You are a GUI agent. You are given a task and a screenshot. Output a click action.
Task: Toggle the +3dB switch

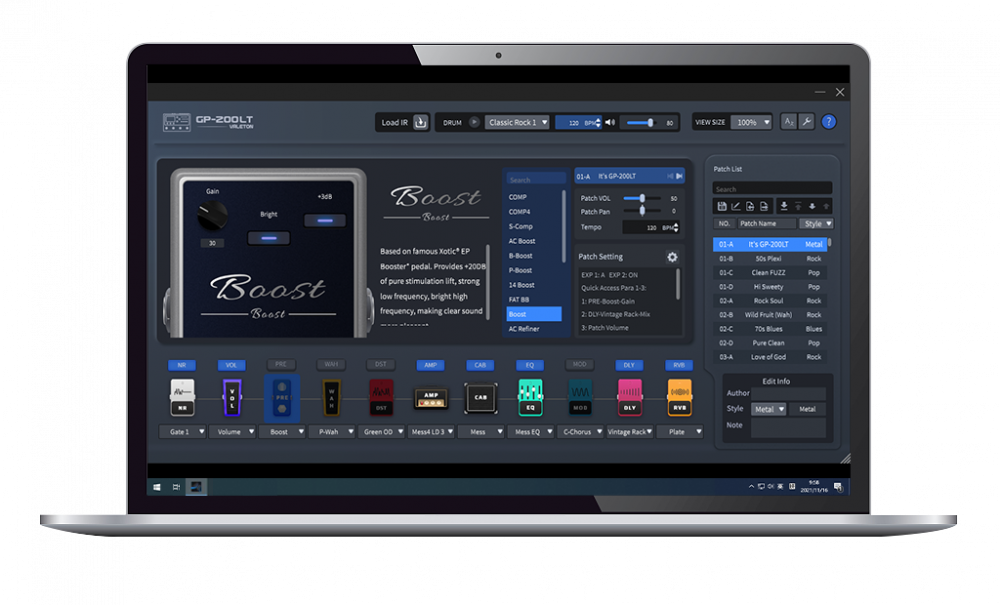[325, 221]
